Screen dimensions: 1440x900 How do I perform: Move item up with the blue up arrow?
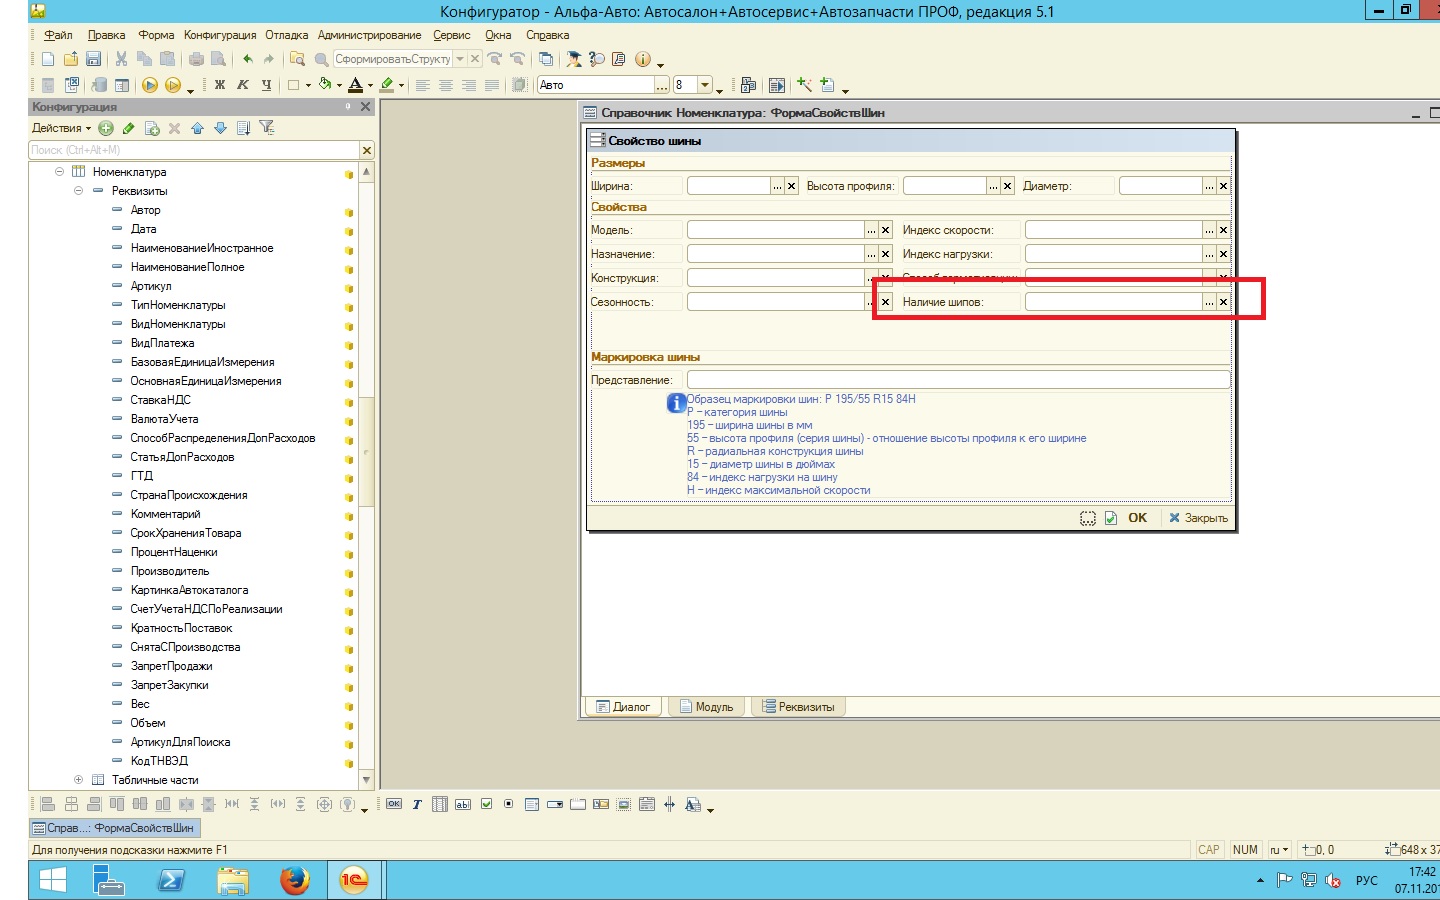[x=197, y=128]
